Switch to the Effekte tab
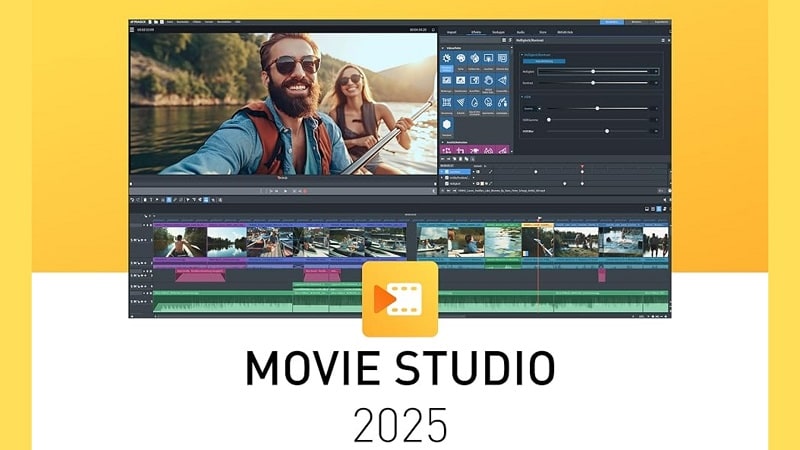 [x=476, y=32]
